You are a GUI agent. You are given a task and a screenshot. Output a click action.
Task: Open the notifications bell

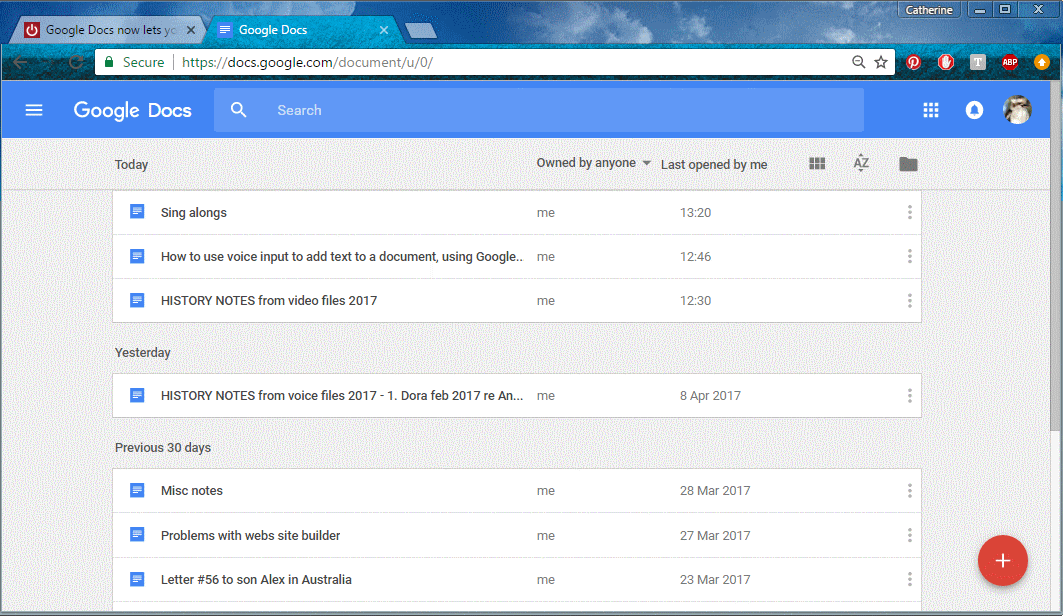pyautogui.click(x=974, y=110)
